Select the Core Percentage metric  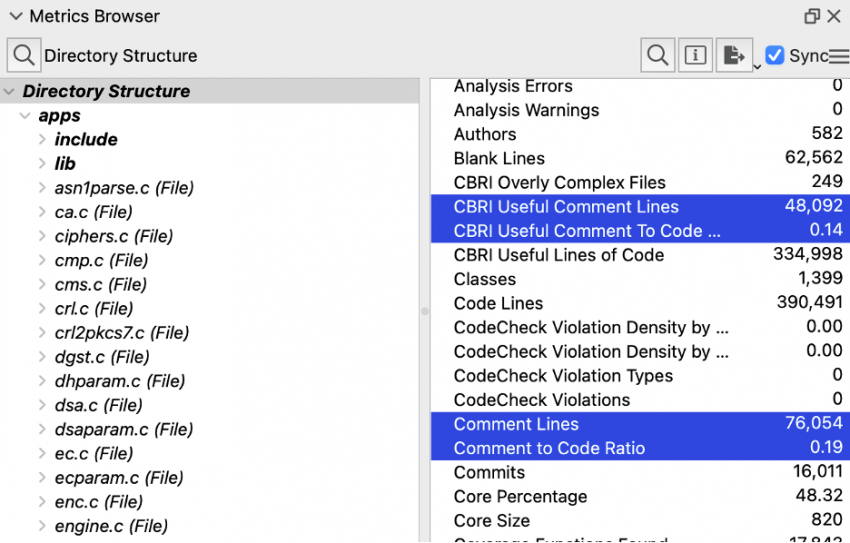(x=640, y=496)
